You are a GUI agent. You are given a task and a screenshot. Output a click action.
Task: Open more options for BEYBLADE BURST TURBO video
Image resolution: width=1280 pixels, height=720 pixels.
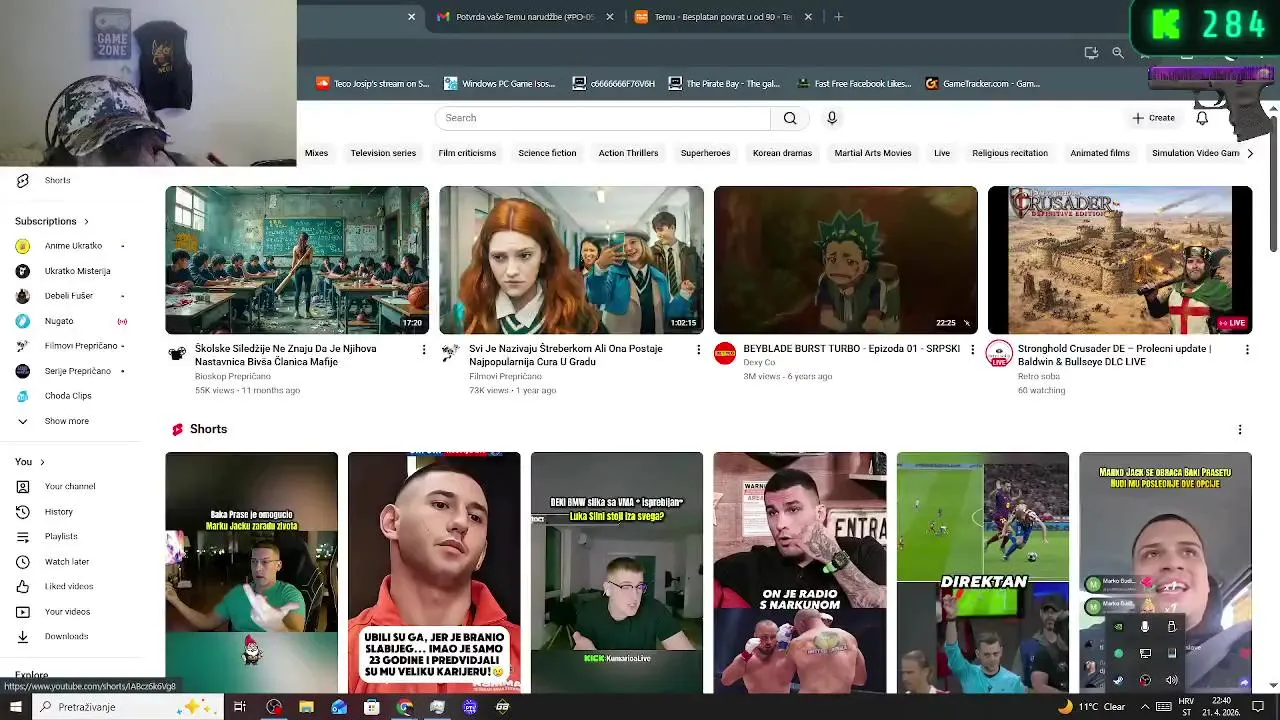pyautogui.click(x=972, y=349)
